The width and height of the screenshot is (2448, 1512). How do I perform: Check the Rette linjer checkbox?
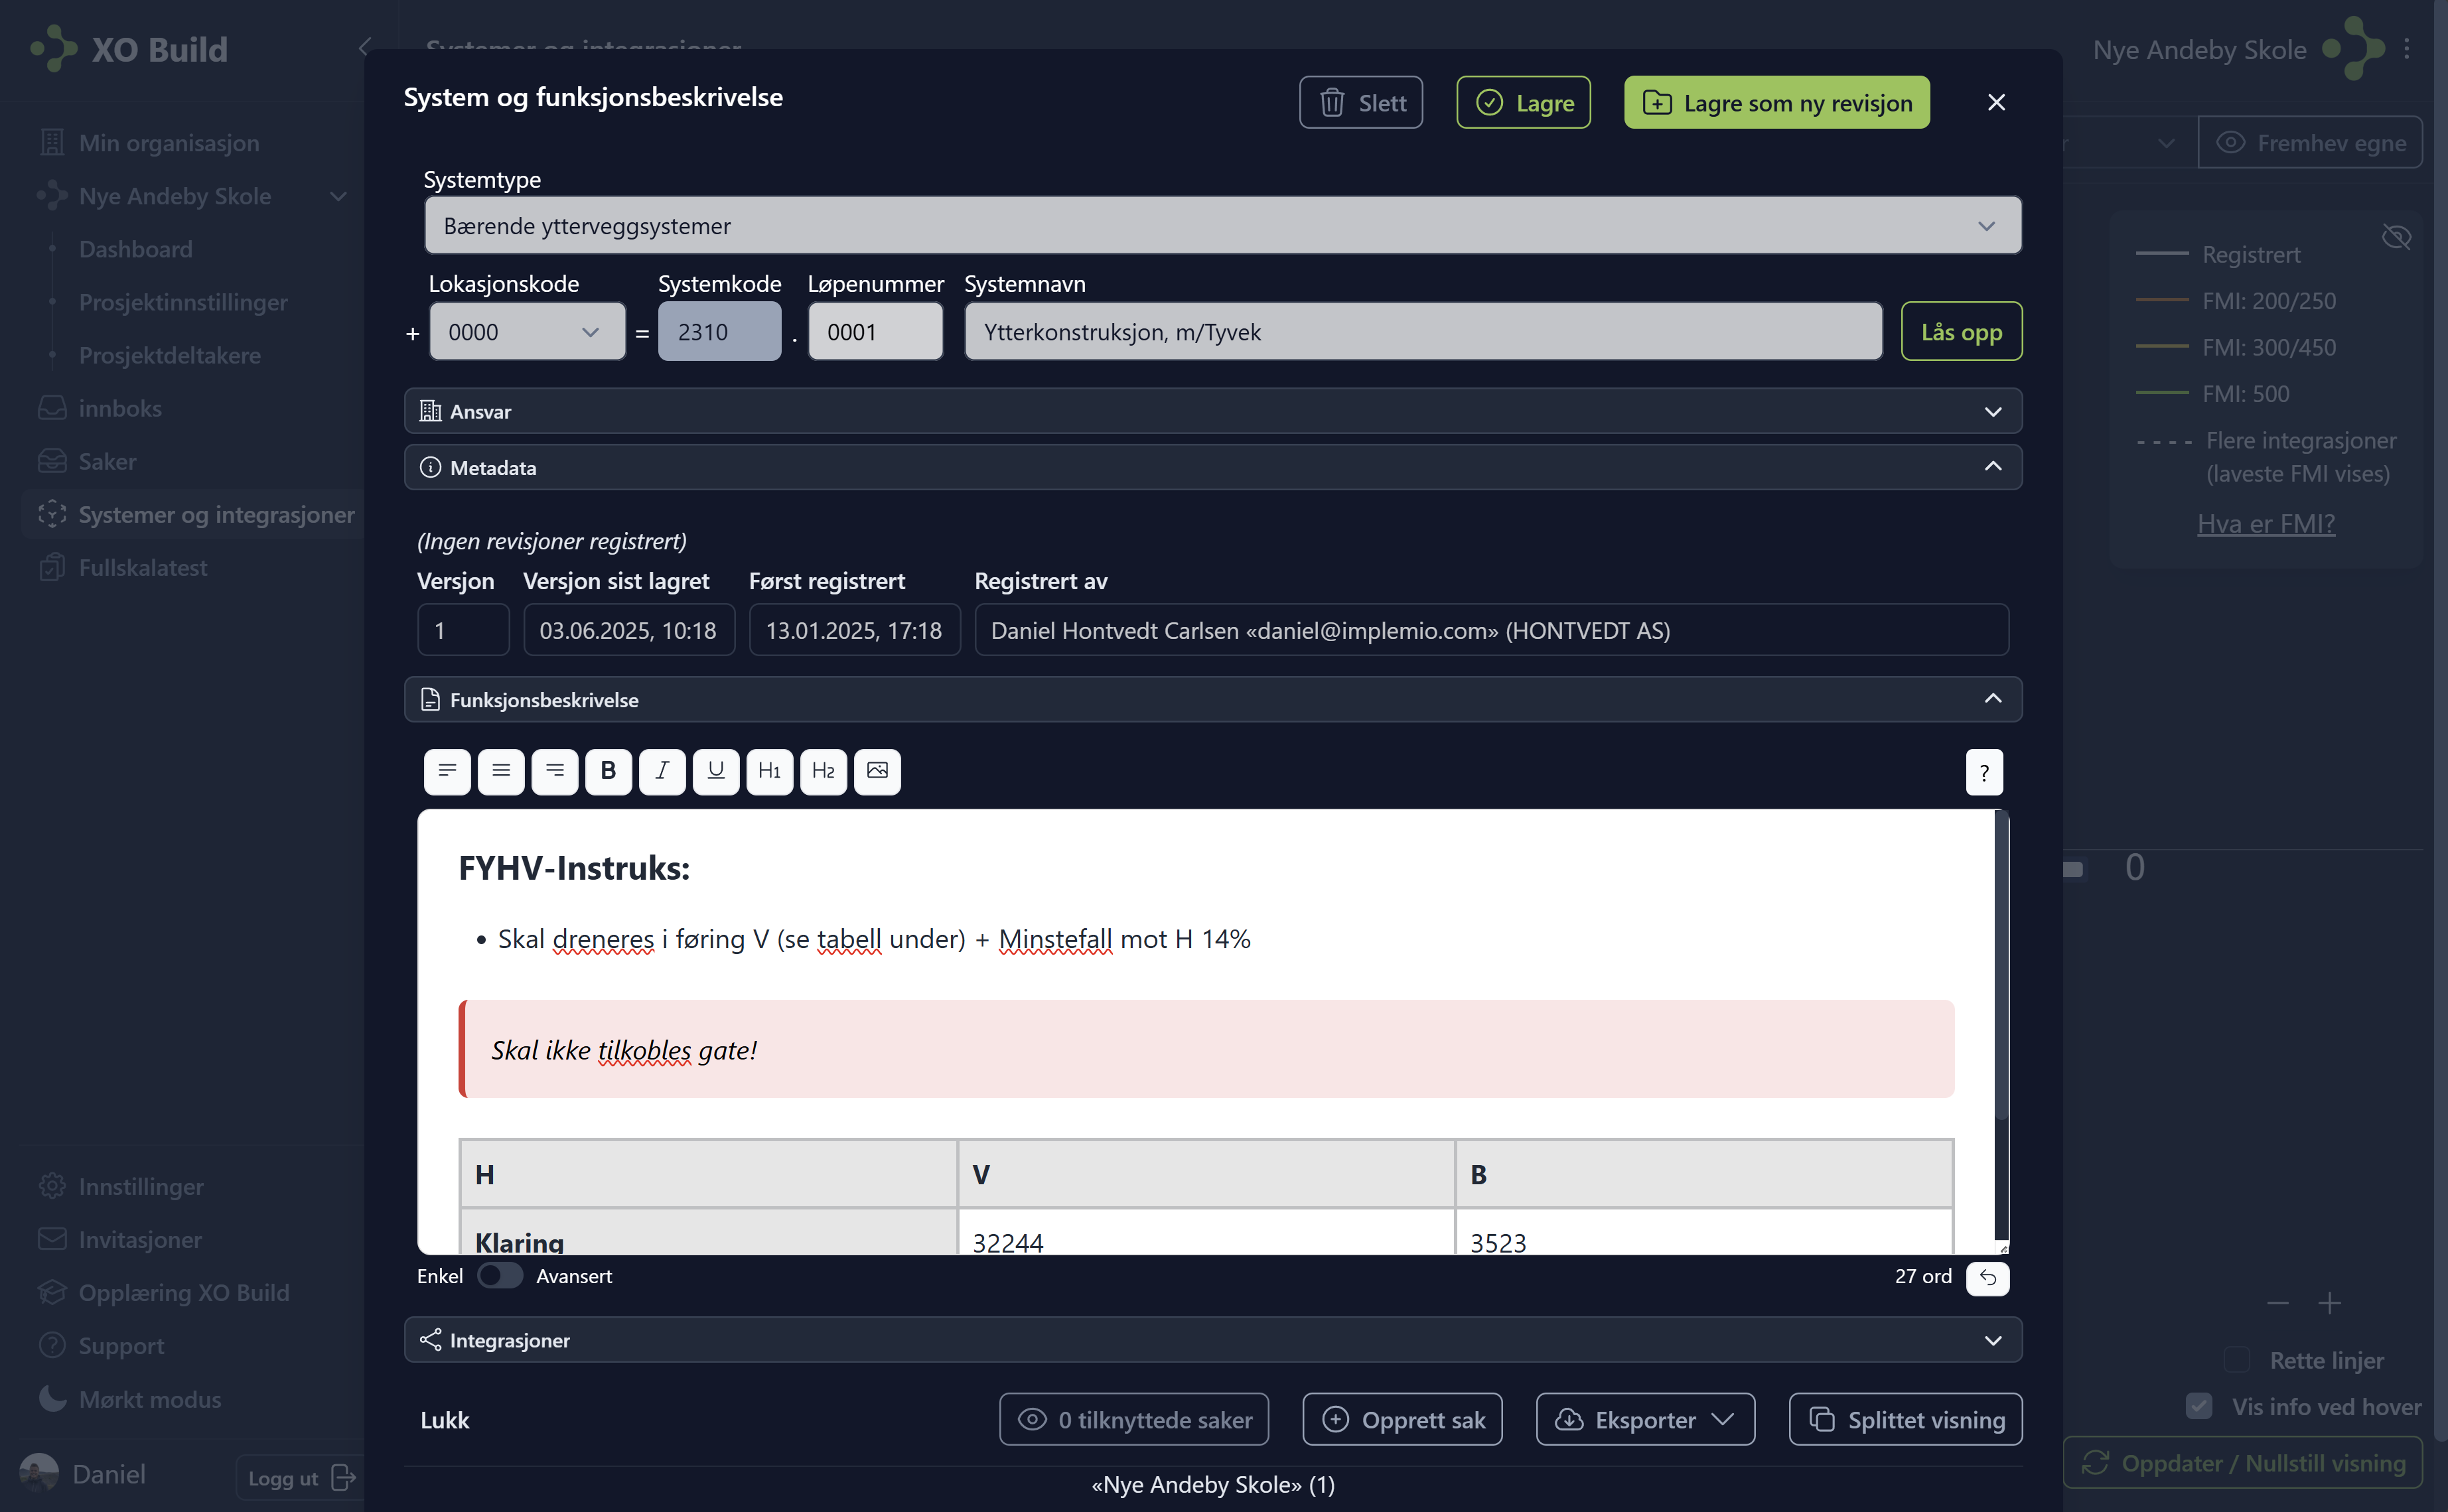[x=2236, y=1360]
